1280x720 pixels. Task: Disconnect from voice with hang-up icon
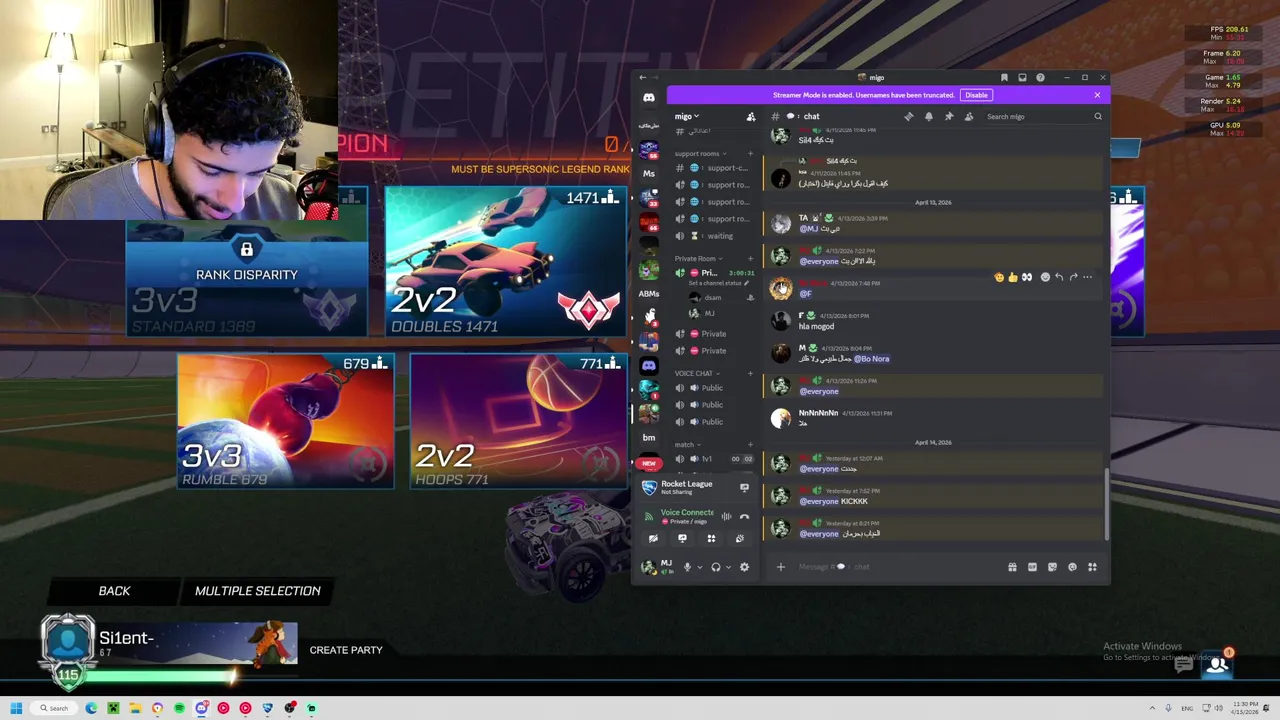point(744,517)
